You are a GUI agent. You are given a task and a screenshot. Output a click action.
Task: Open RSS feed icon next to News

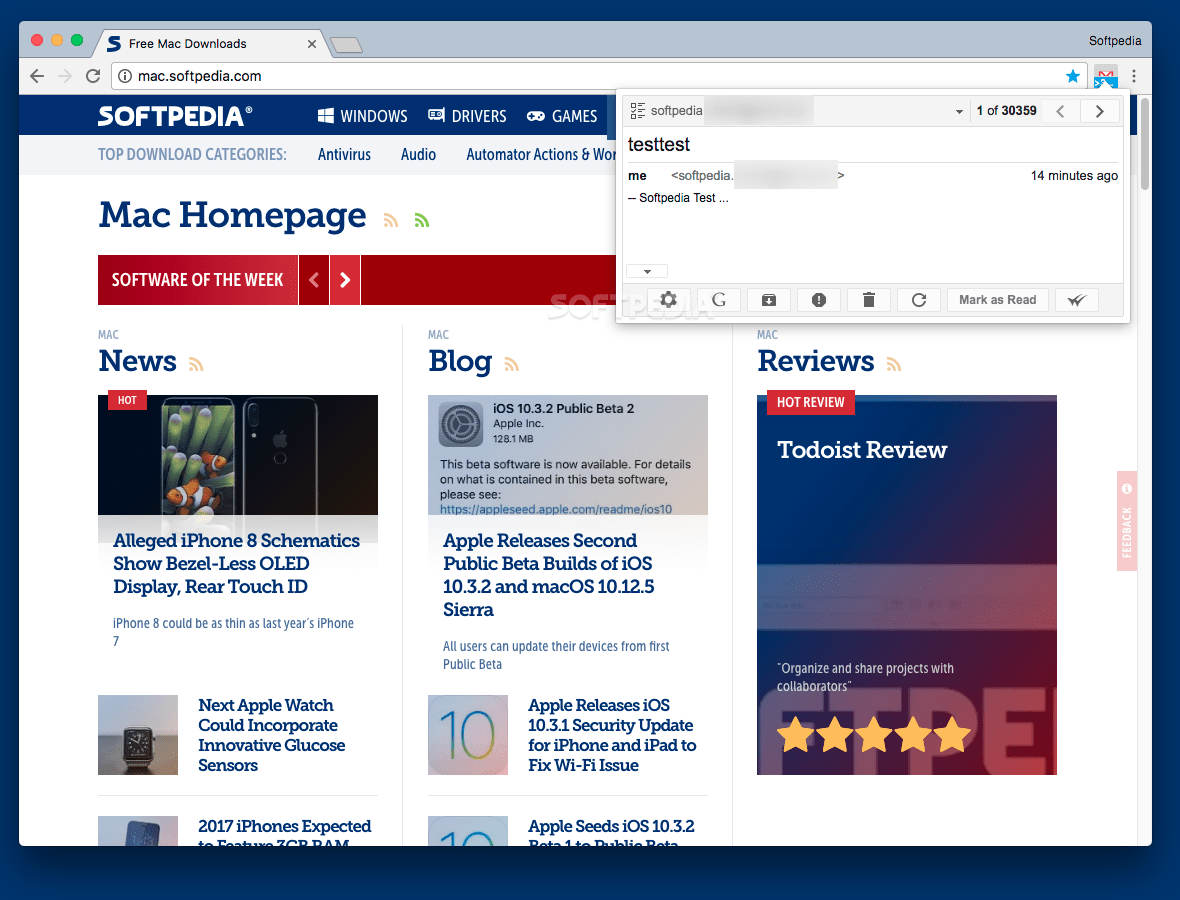tap(196, 364)
